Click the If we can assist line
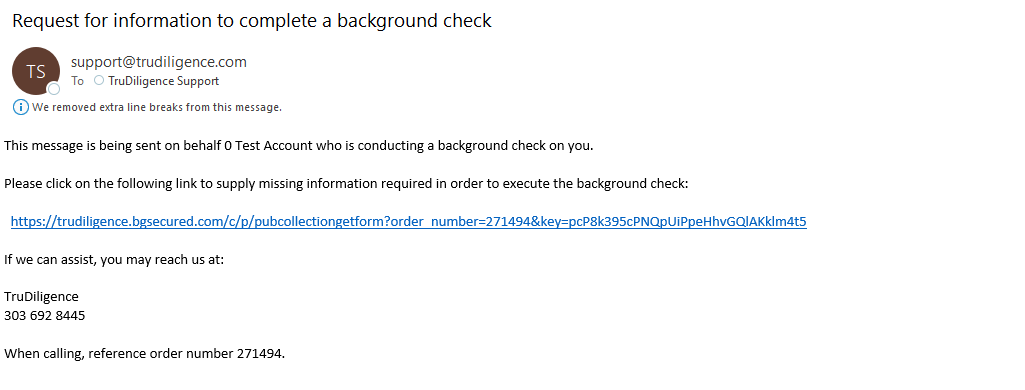This screenshot has height=390, width=1025. [114, 259]
